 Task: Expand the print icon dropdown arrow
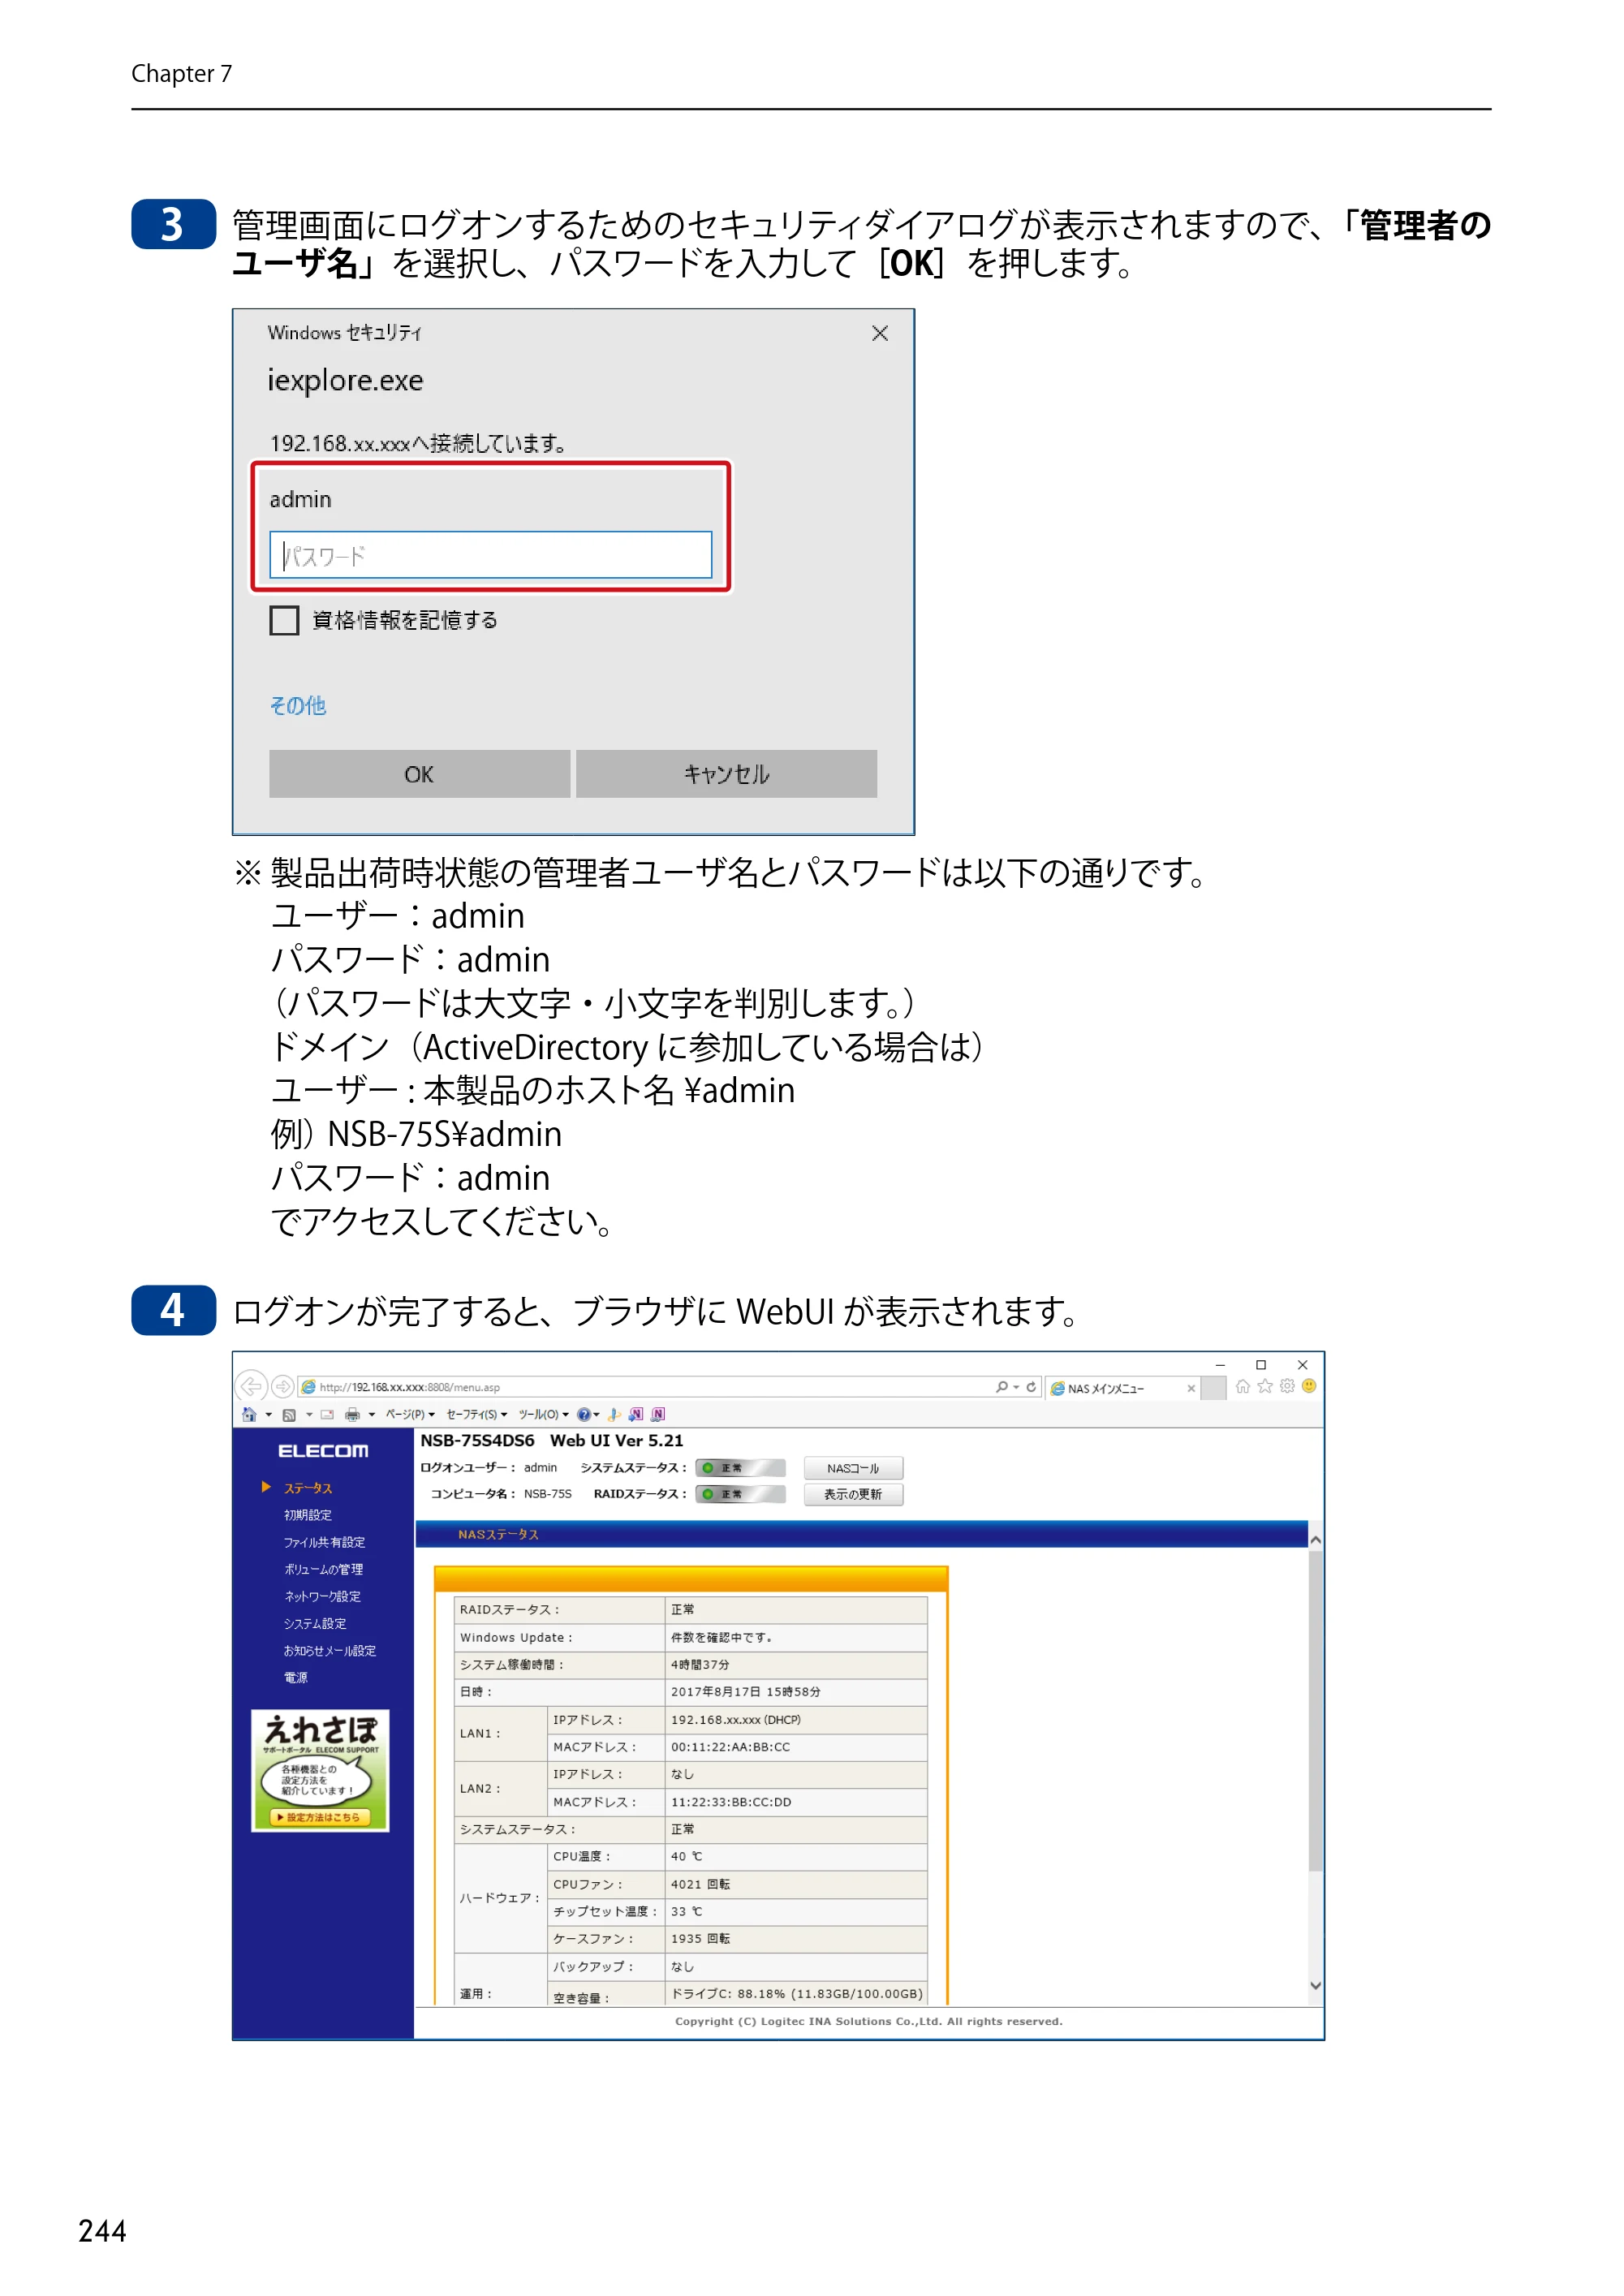372,1414
